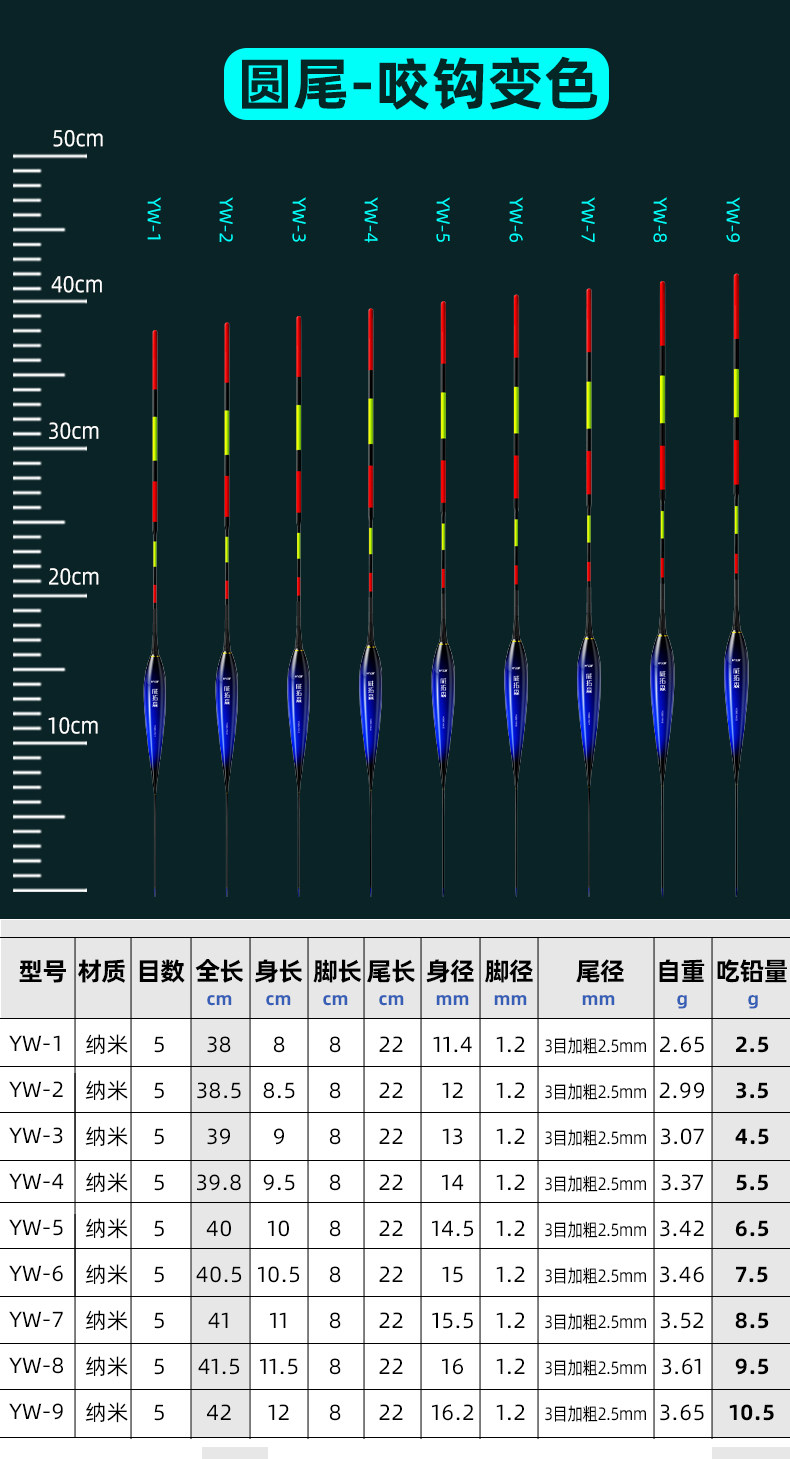
Task: Select the YW-6 model cell in the table
Action: (x=36, y=1274)
